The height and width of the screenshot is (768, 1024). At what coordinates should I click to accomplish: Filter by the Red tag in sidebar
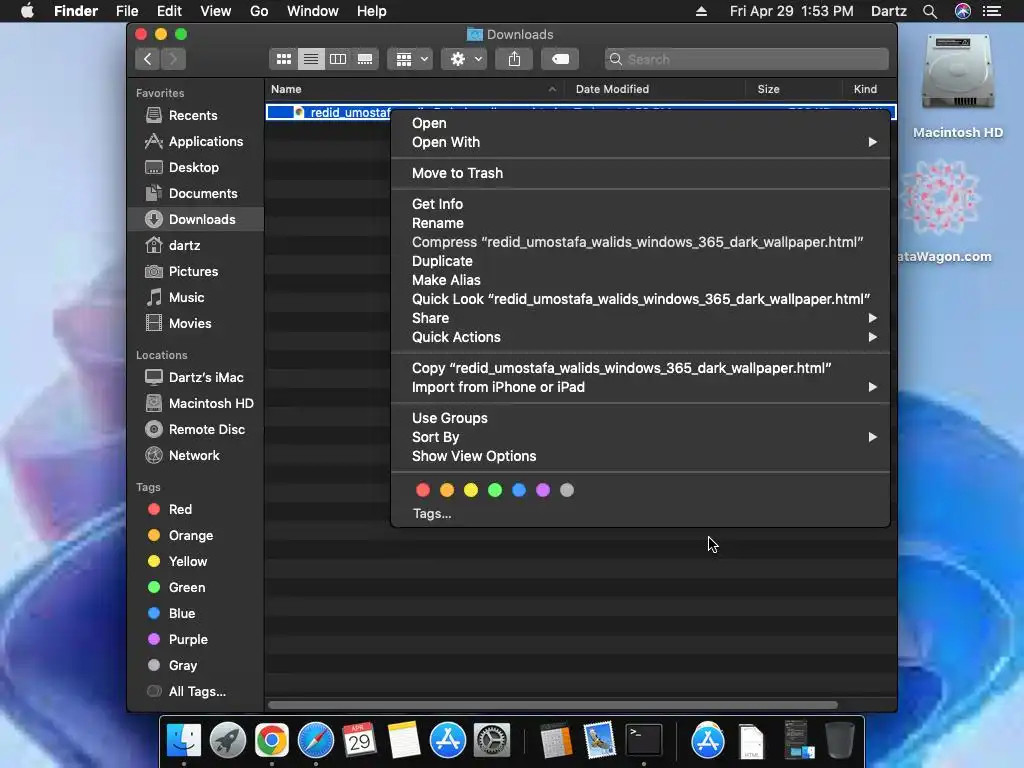pos(196,509)
